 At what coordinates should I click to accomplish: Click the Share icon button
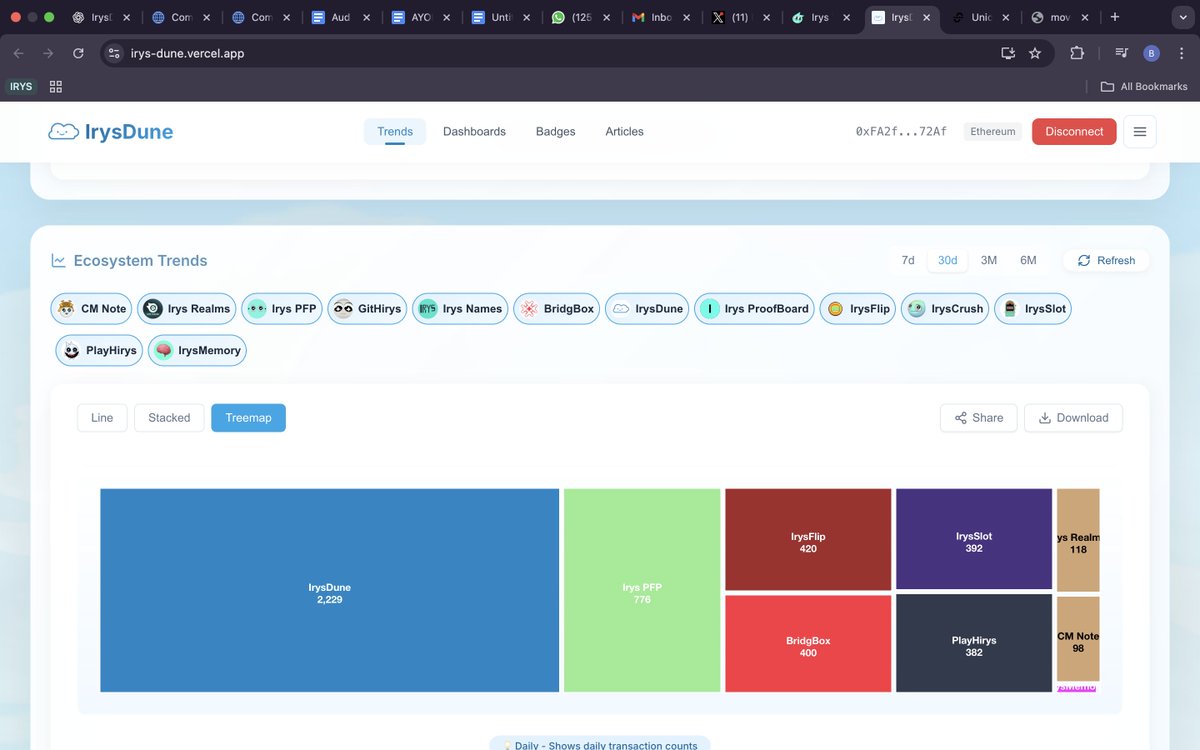coord(979,418)
